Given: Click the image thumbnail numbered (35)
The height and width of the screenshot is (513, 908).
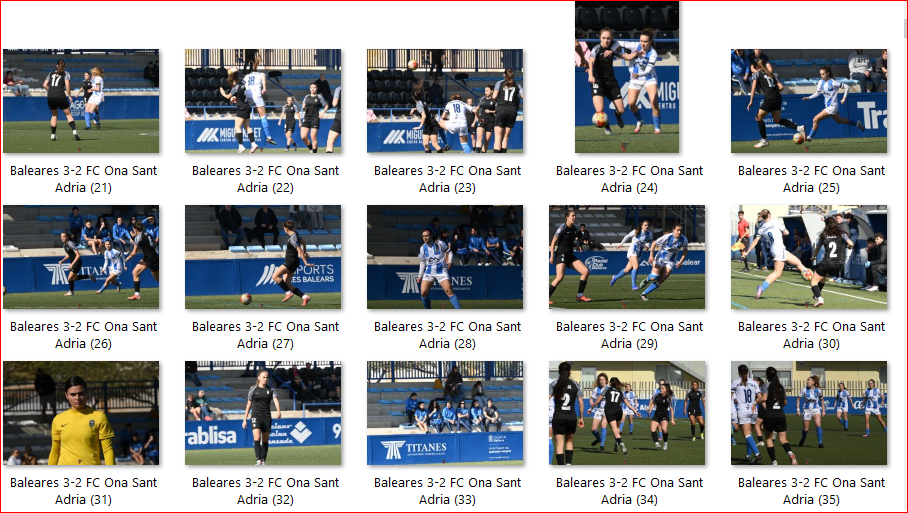Looking at the screenshot, I should pos(809,413).
